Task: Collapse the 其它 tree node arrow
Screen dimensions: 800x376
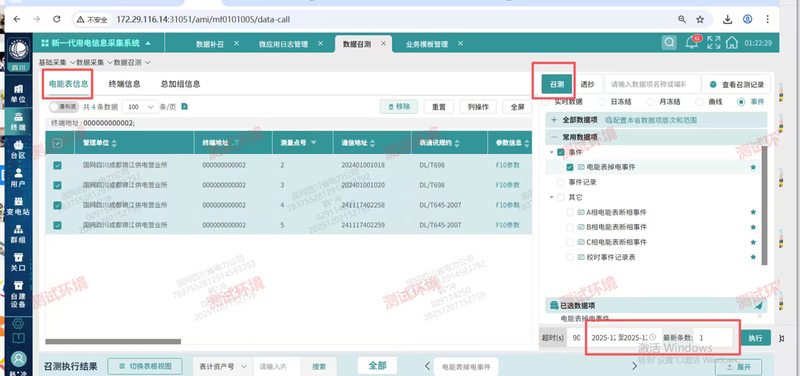Action: point(552,197)
